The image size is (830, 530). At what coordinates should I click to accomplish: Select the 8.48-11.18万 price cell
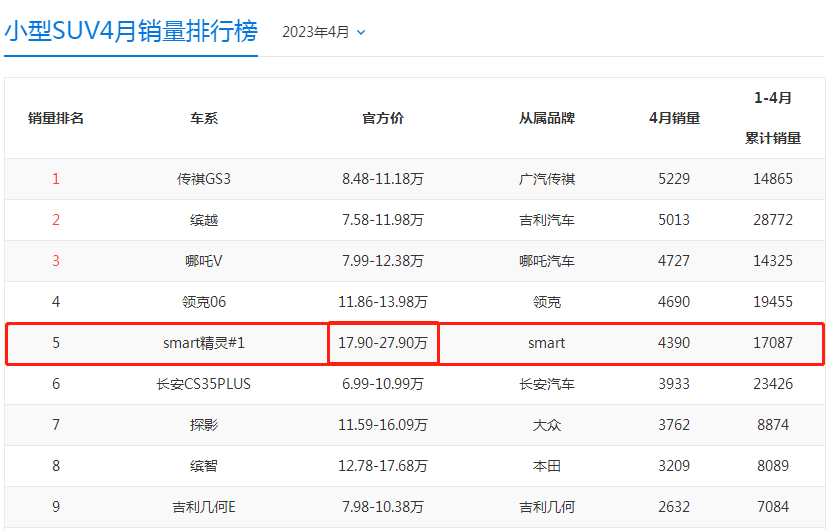tap(383, 179)
